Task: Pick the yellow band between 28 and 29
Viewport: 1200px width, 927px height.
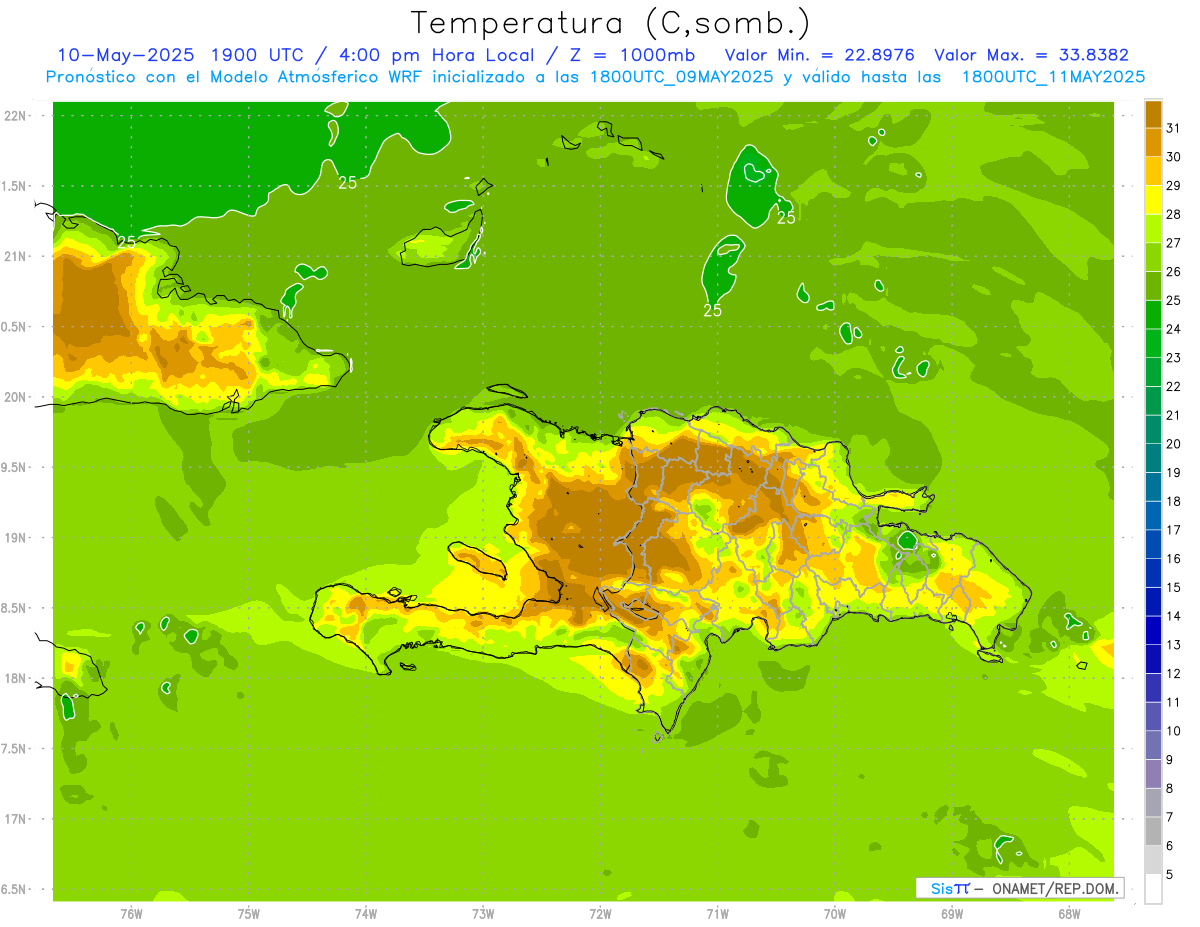Action: pos(1153,200)
